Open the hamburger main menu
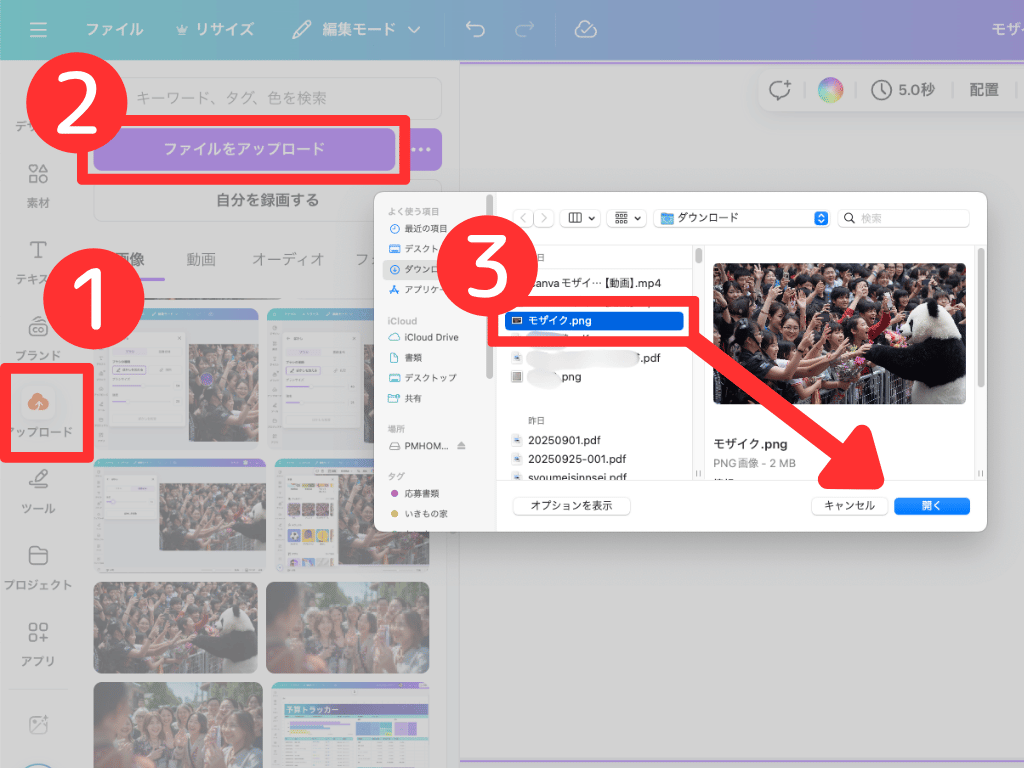 pyautogui.click(x=38, y=30)
